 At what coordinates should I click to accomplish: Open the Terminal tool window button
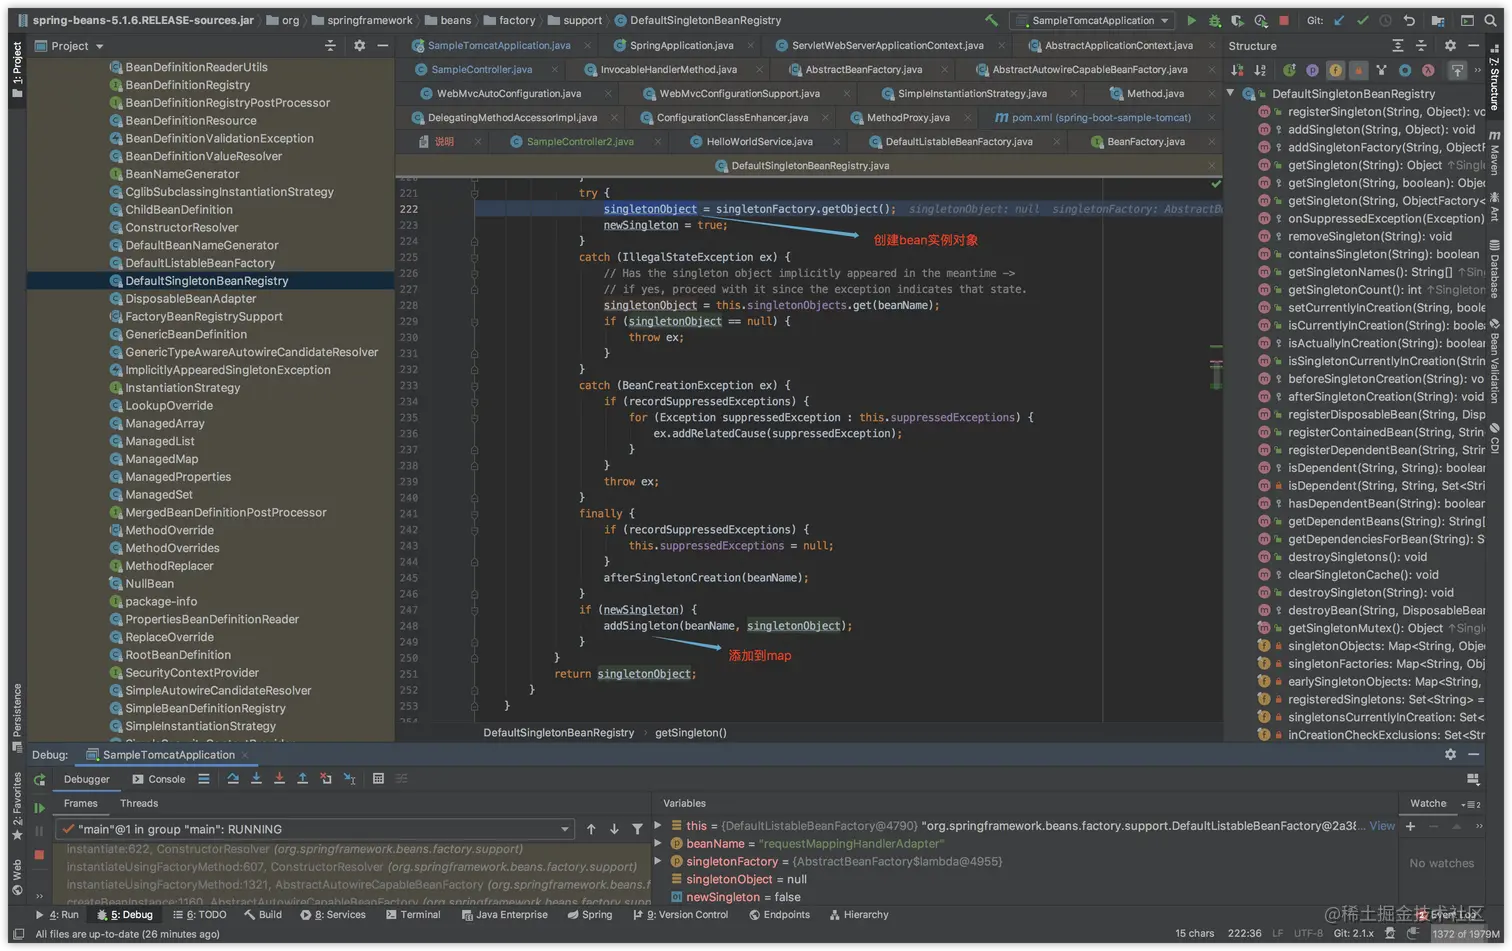point(412,914)
